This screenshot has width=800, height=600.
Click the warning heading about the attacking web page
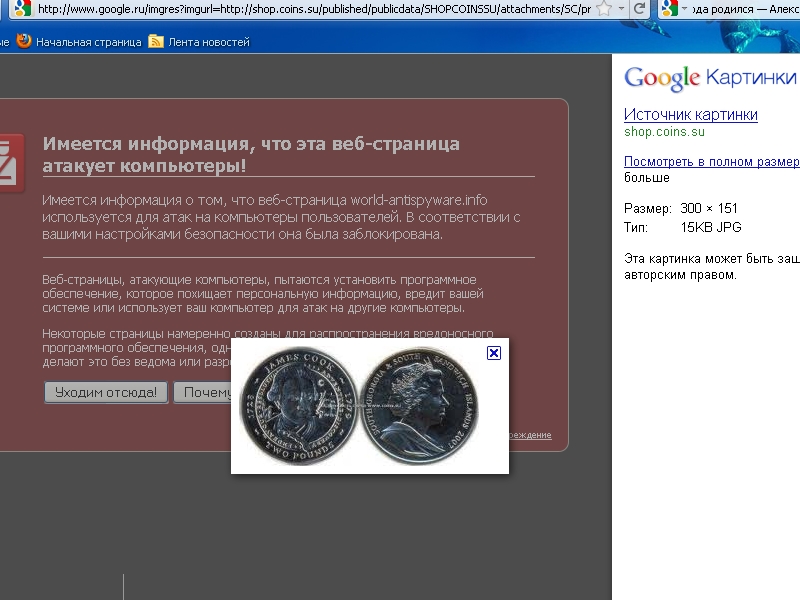[251, 155]
